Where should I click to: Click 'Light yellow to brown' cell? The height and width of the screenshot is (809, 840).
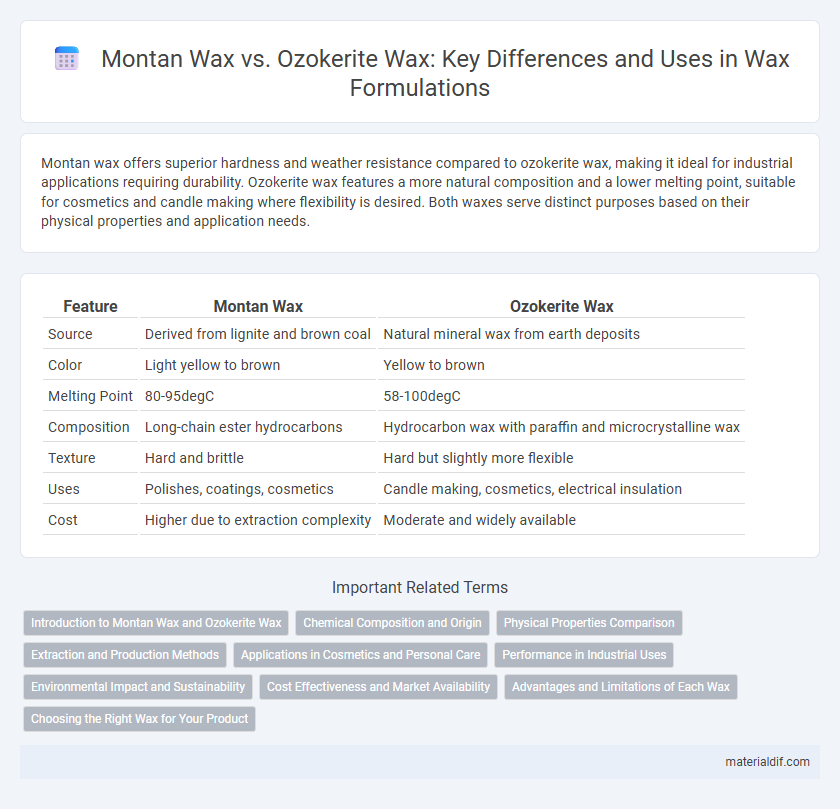point(258,365)
